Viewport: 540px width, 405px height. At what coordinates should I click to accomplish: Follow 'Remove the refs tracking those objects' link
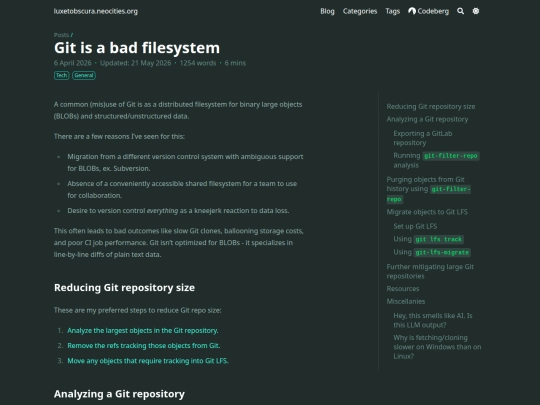pos(144,346)
